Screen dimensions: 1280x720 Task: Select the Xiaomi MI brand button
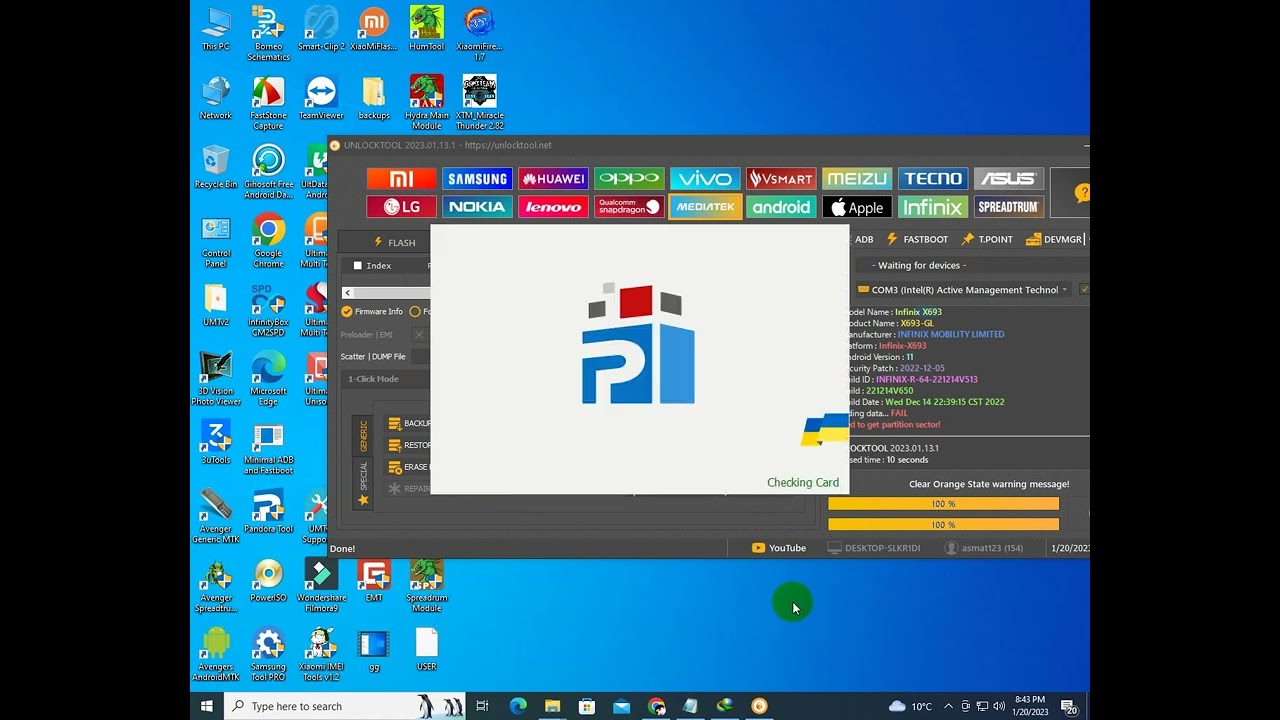point(401,179)
